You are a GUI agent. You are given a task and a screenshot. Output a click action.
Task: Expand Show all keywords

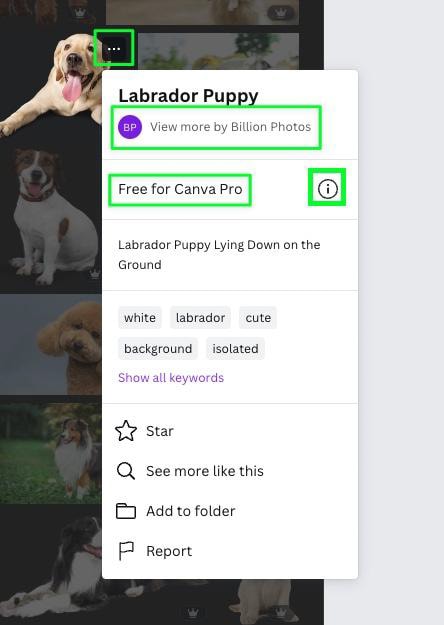point(171,377)
